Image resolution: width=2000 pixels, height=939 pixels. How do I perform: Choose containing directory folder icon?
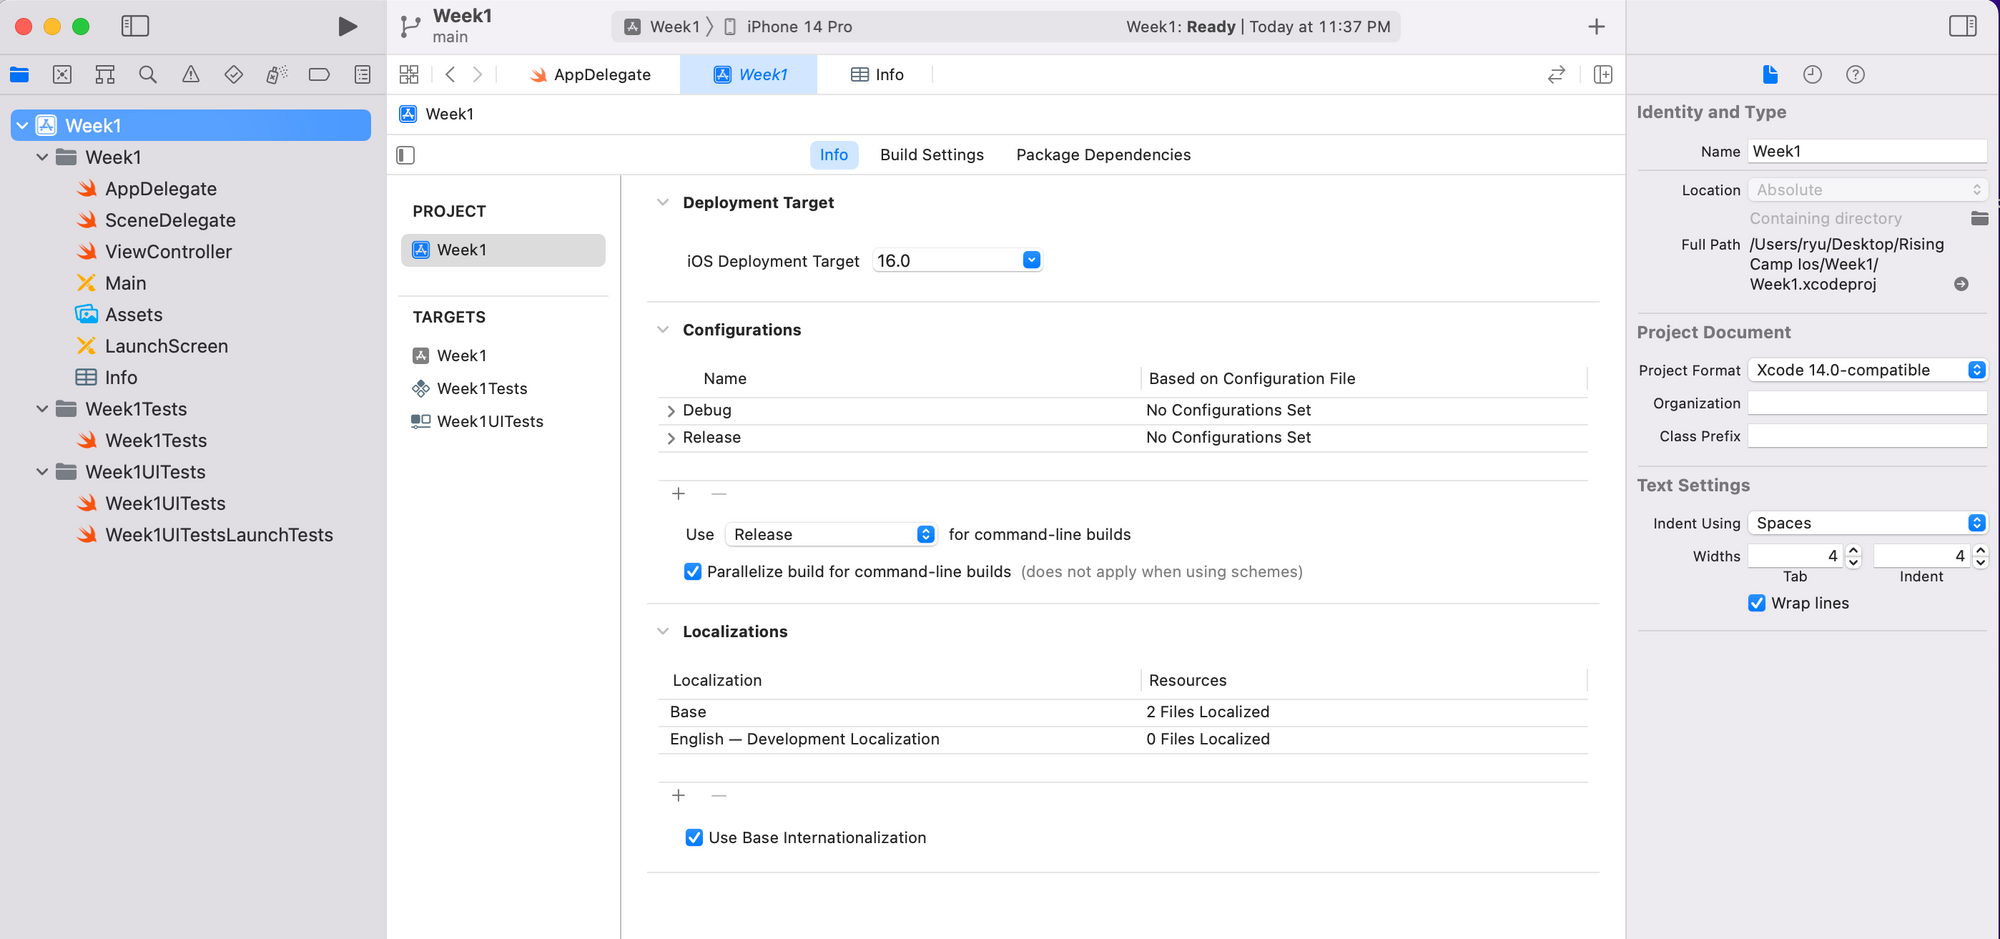(1979, 218)
